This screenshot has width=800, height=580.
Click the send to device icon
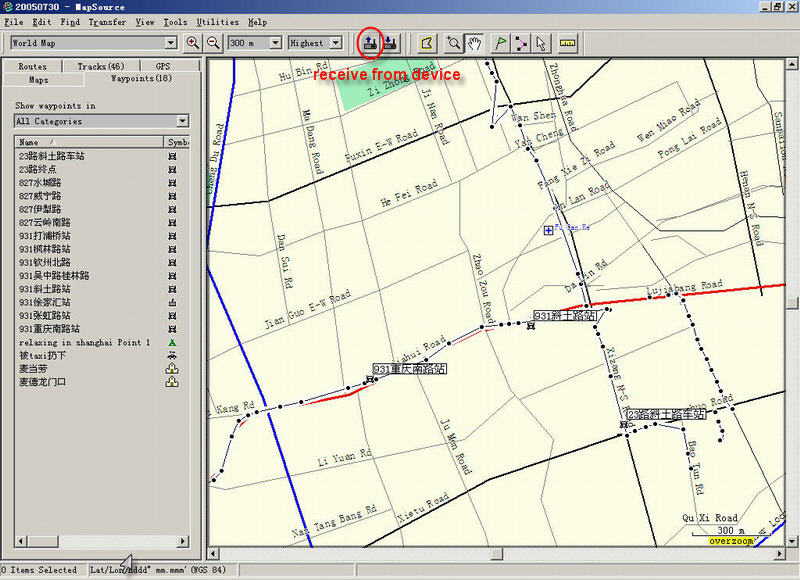[x=391, y=43]
